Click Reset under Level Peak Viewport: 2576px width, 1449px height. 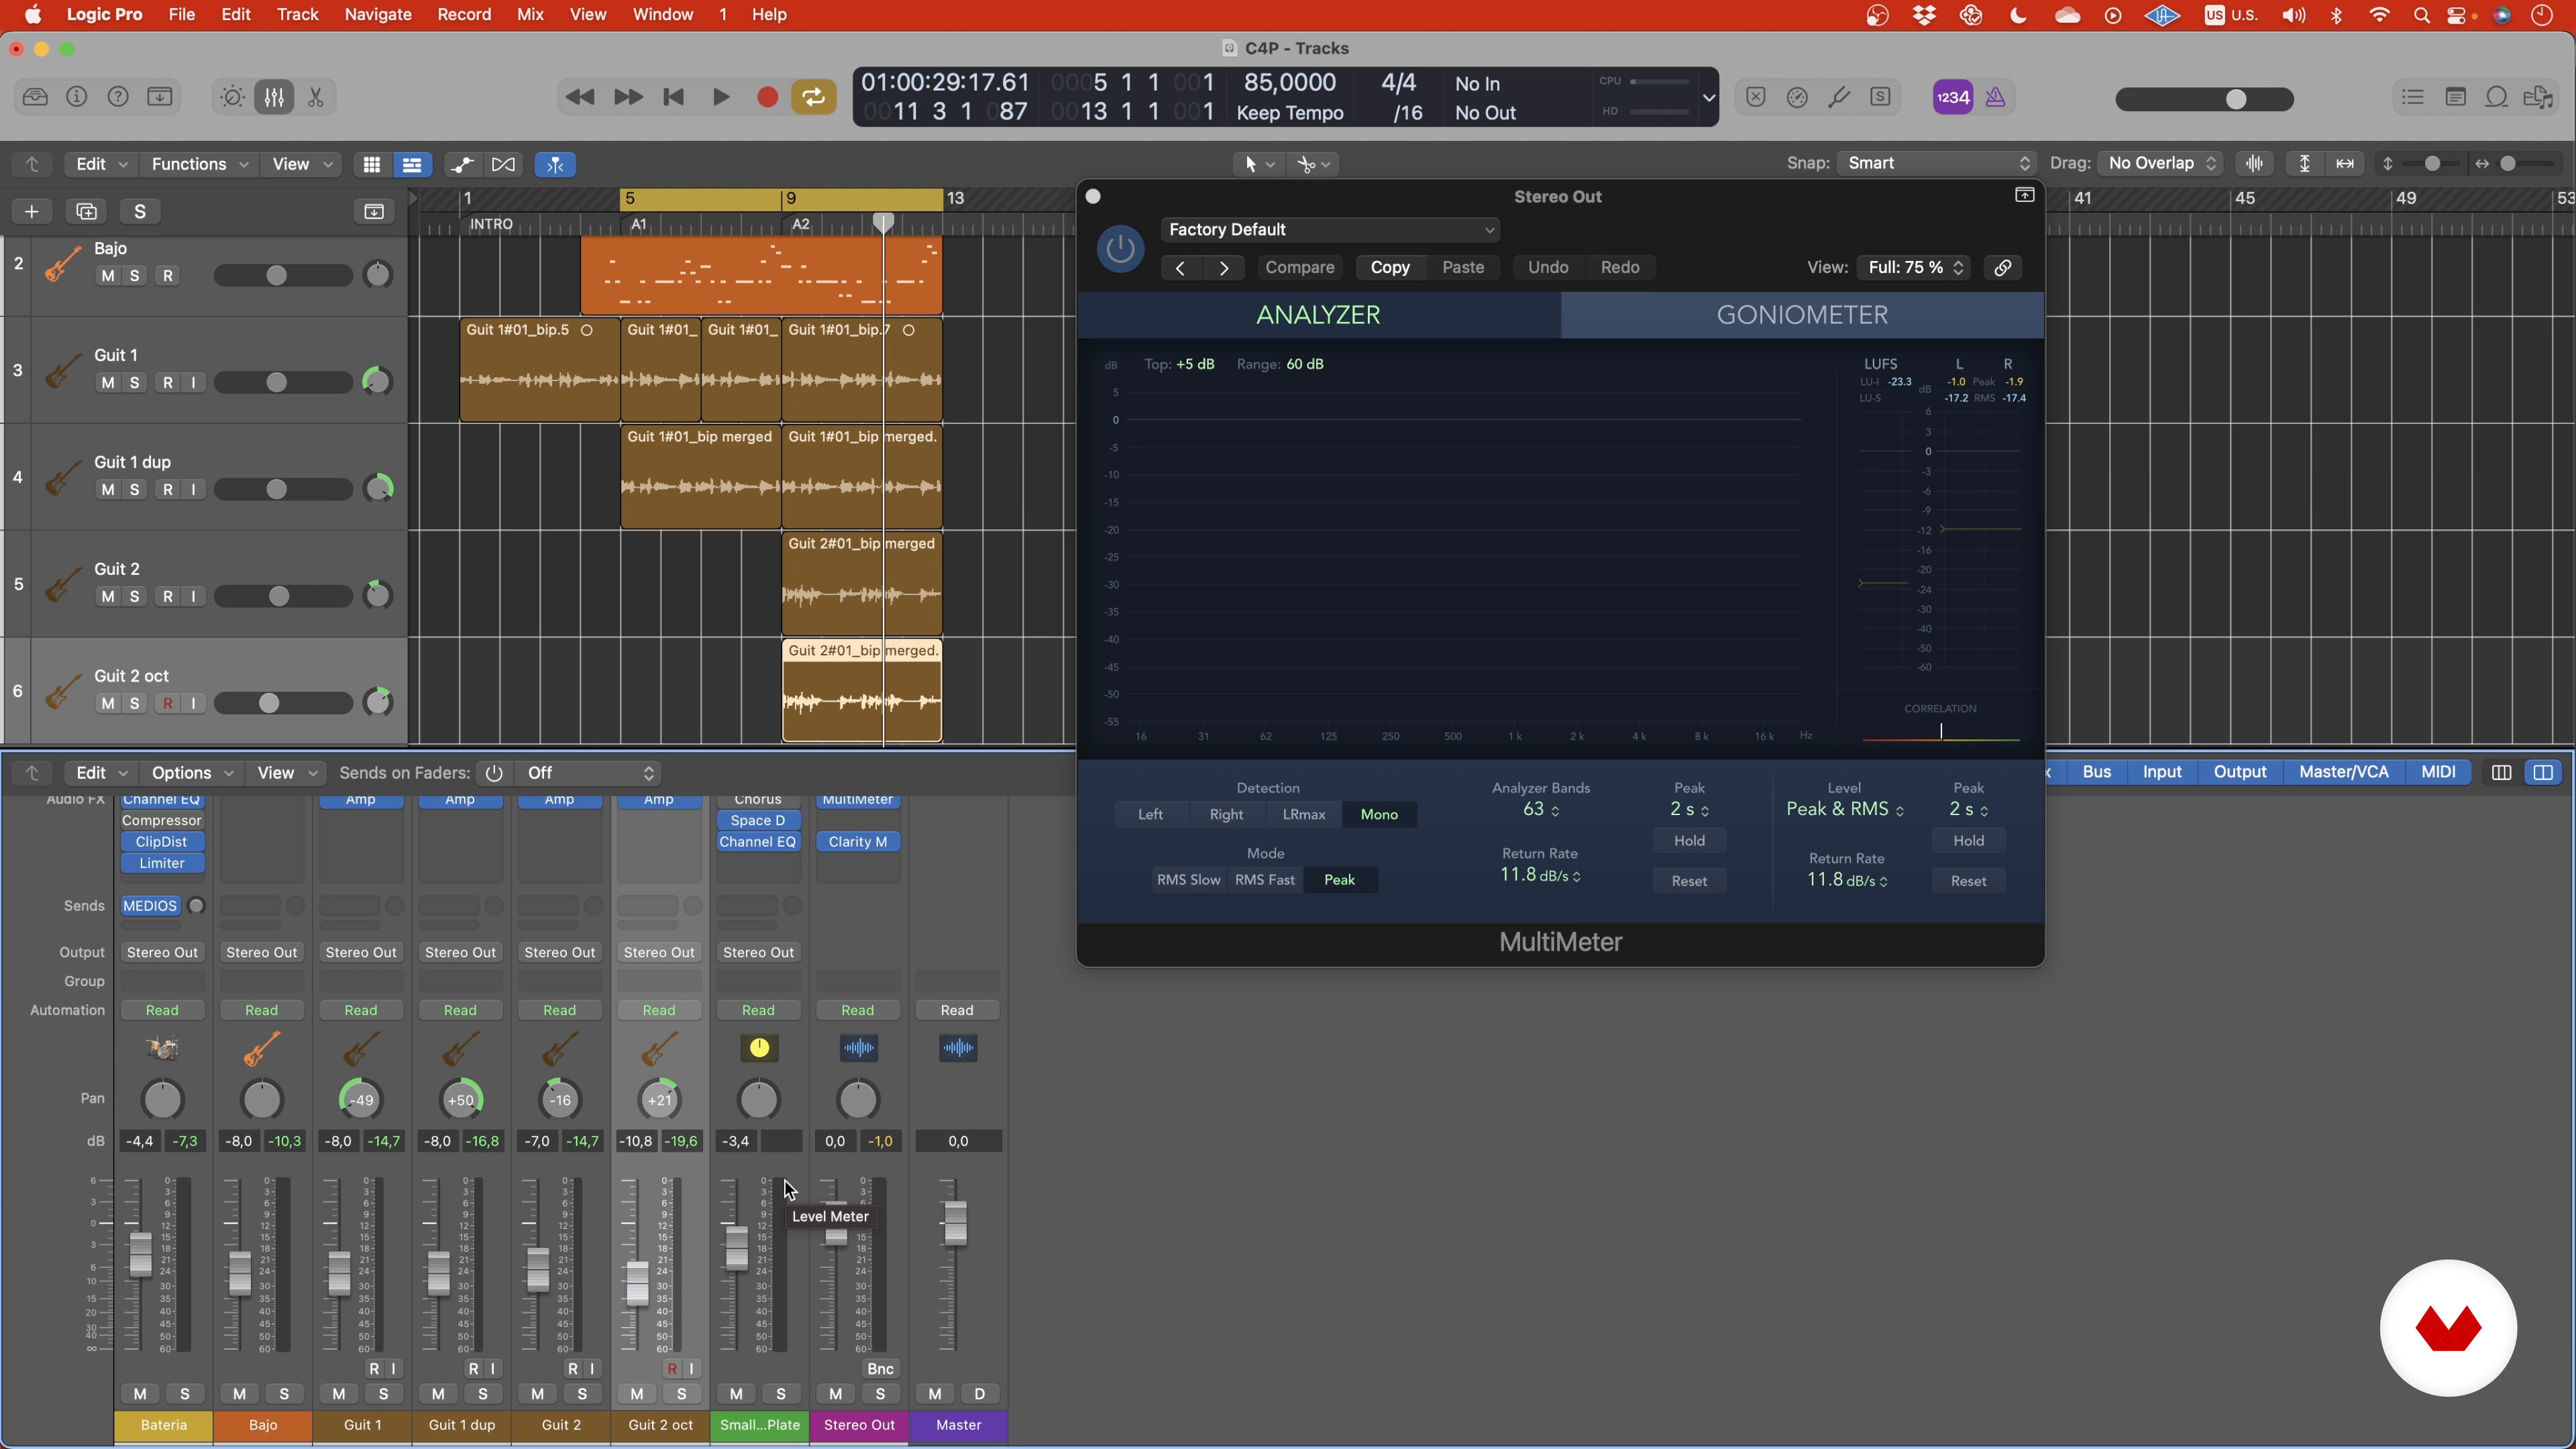[x=1968, y=881]
